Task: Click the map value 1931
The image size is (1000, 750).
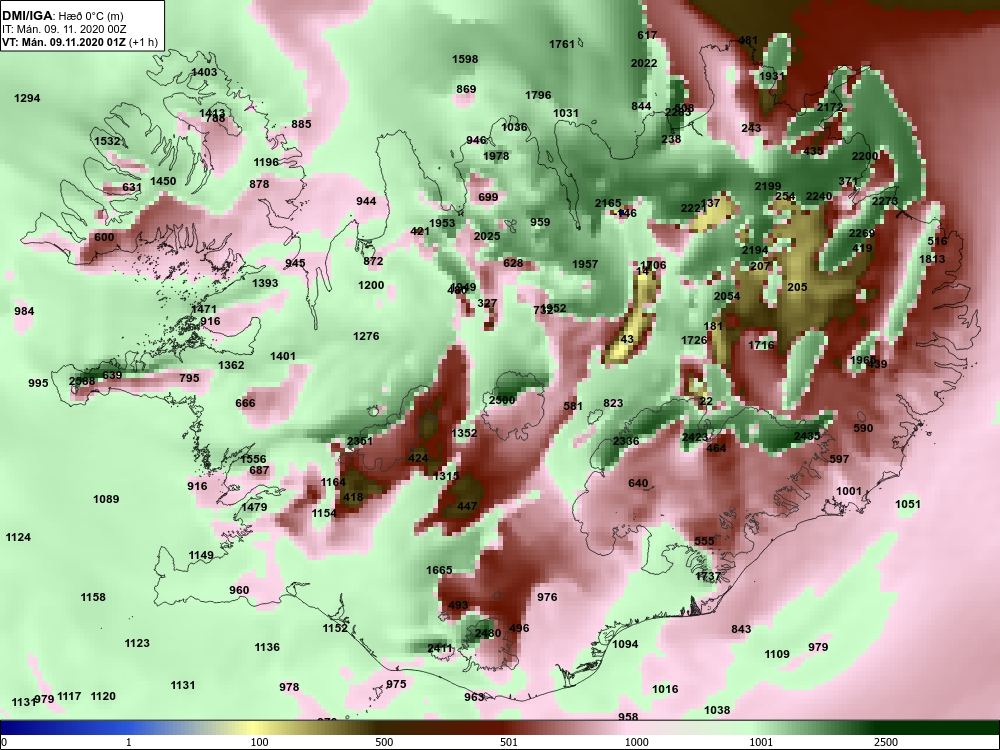Action: pyautogui.click(x=772, y=76)
